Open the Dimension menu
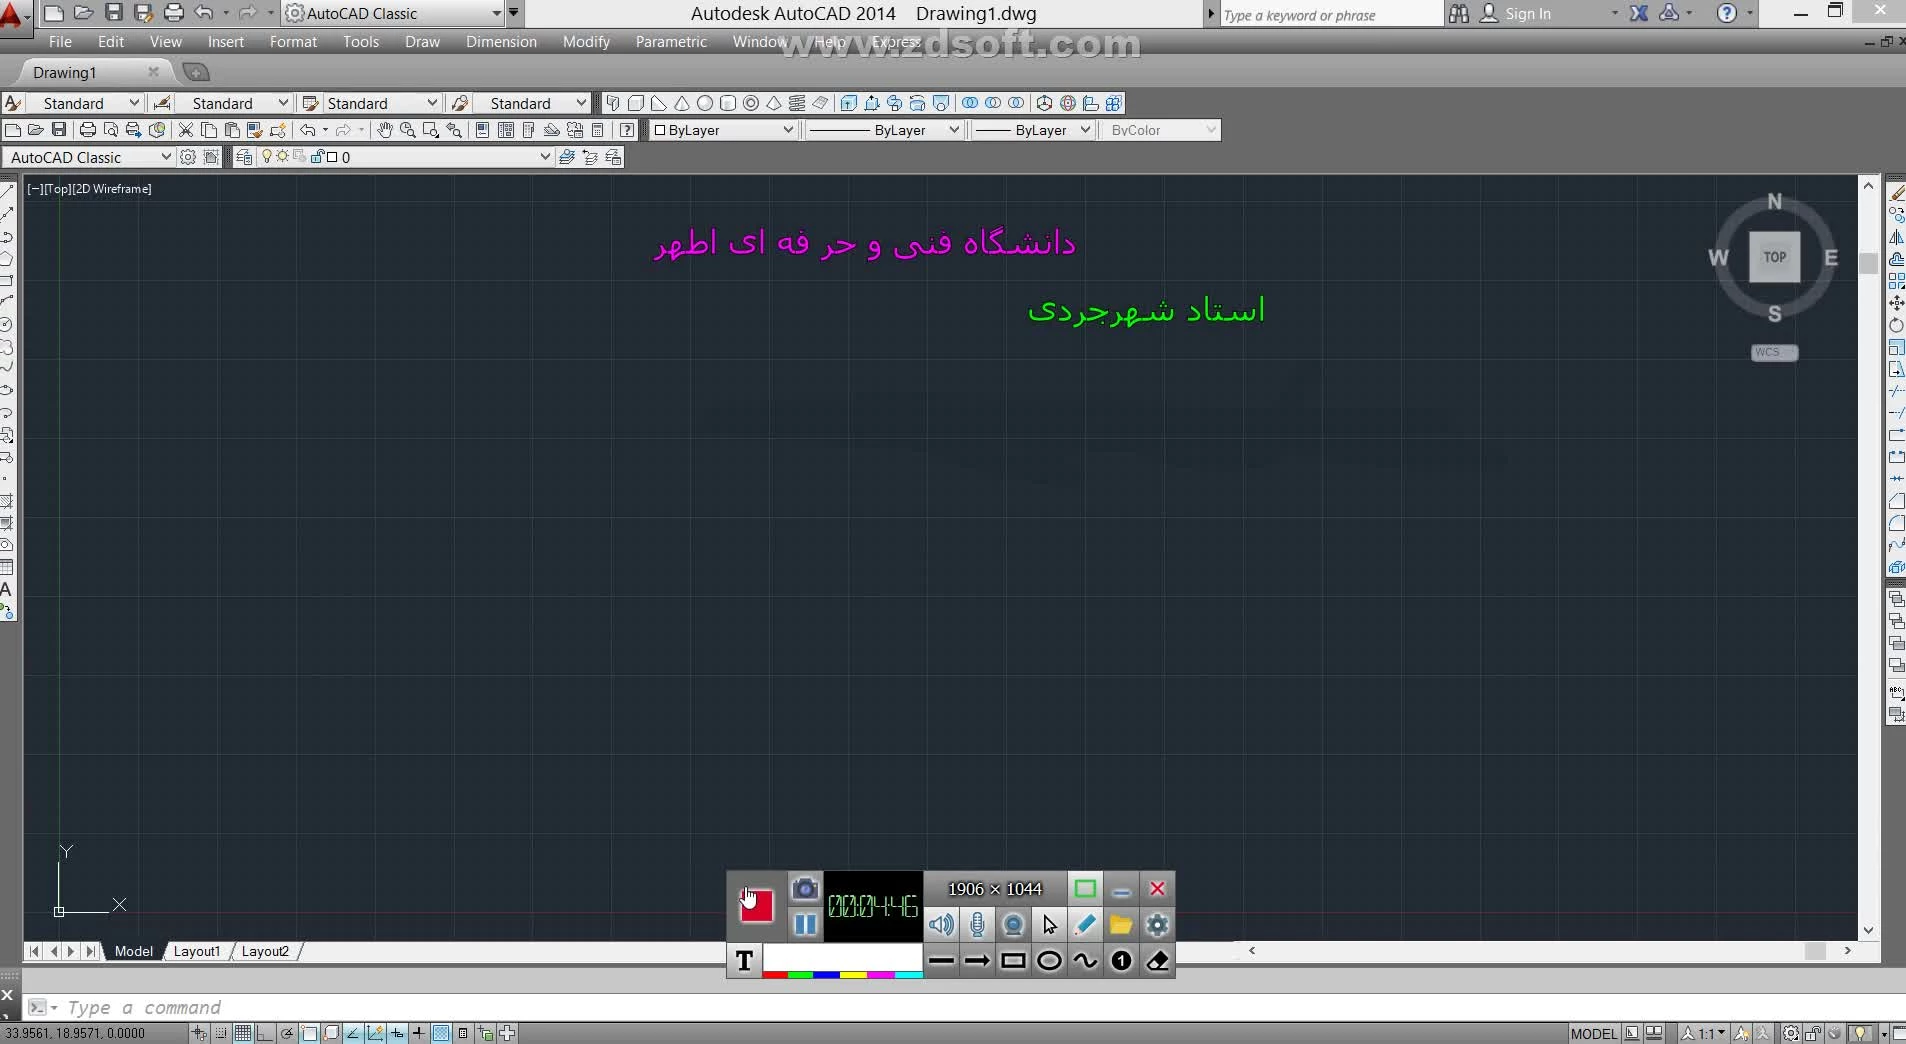 pos(501,42)
